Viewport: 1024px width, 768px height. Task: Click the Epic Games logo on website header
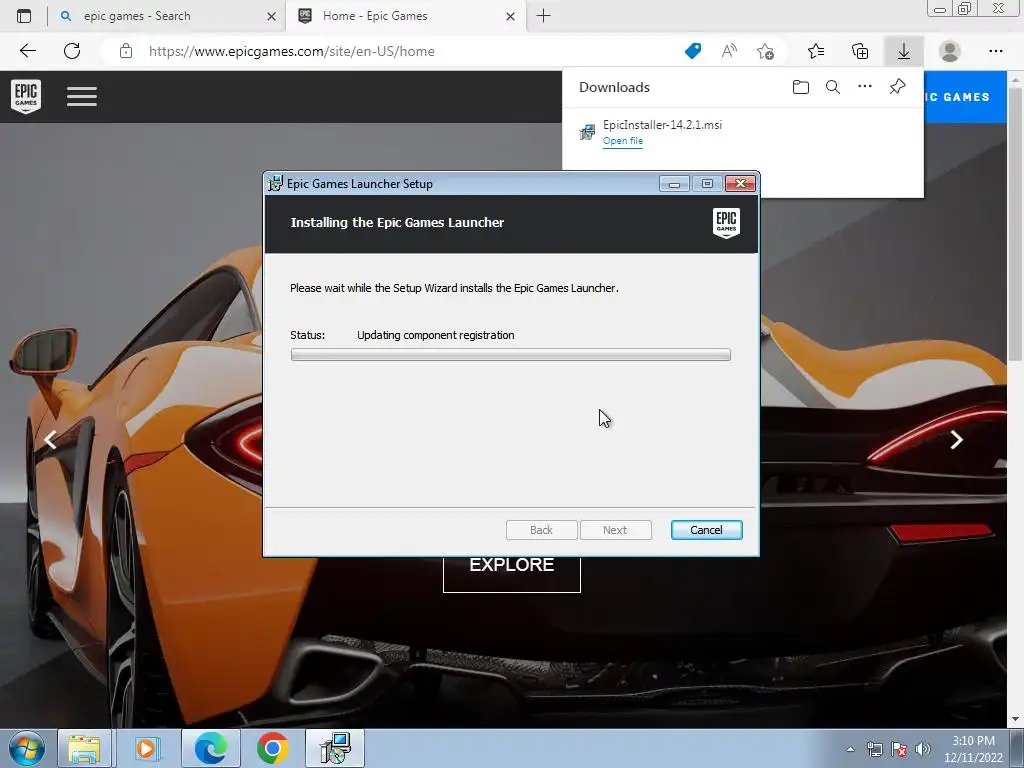[26, 97]
